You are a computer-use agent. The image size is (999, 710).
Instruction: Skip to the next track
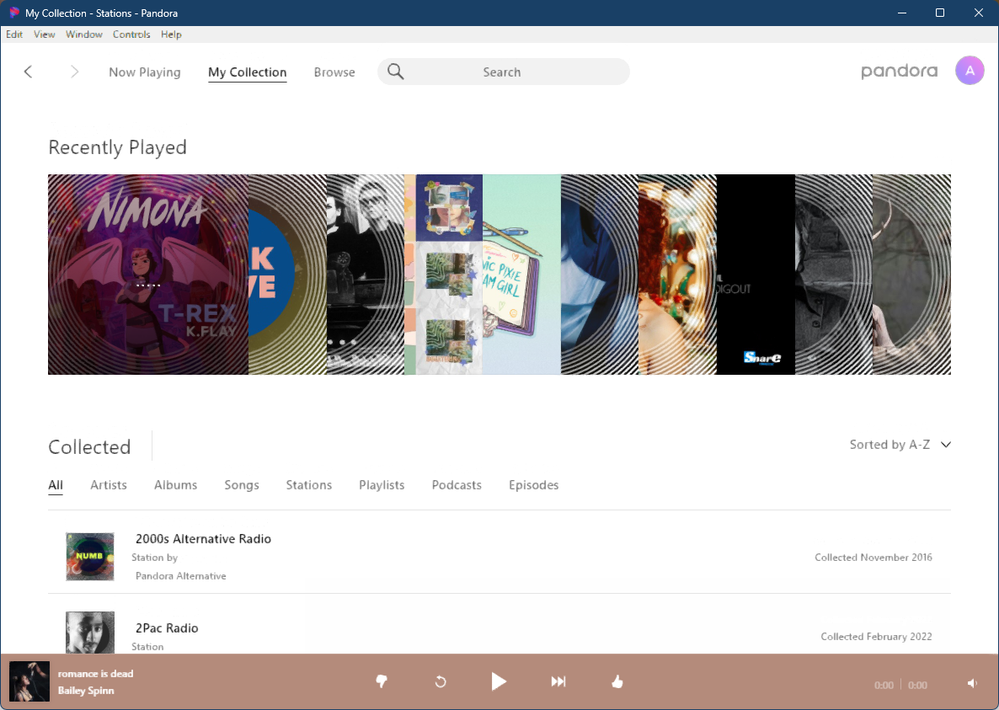pyautogui.click(x=558, y=682)
